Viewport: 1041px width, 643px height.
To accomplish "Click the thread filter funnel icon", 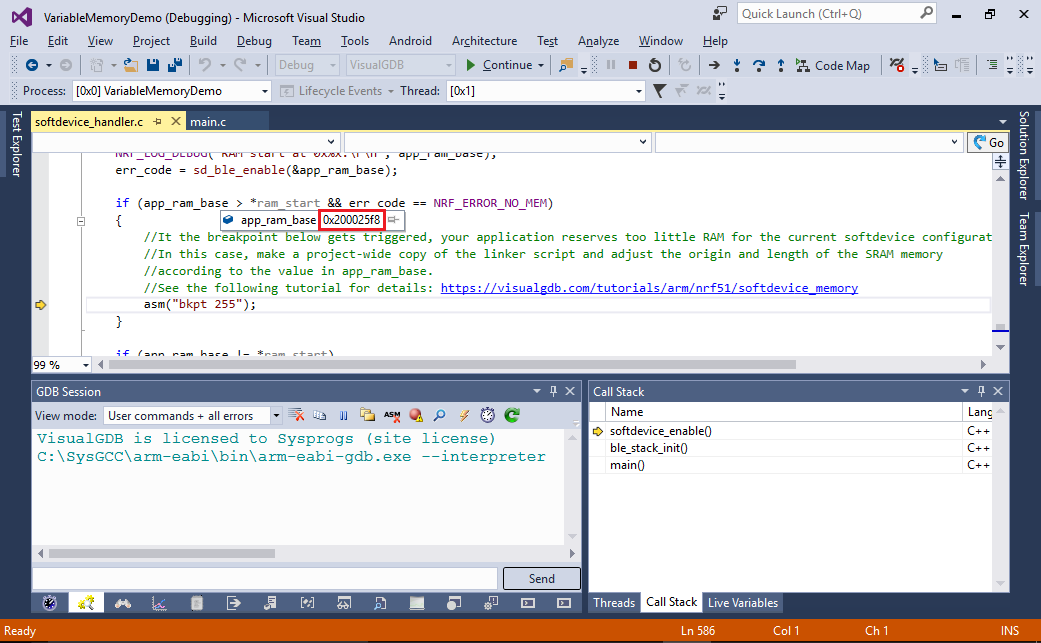I will pyautogui.click(x=659, y=91).
